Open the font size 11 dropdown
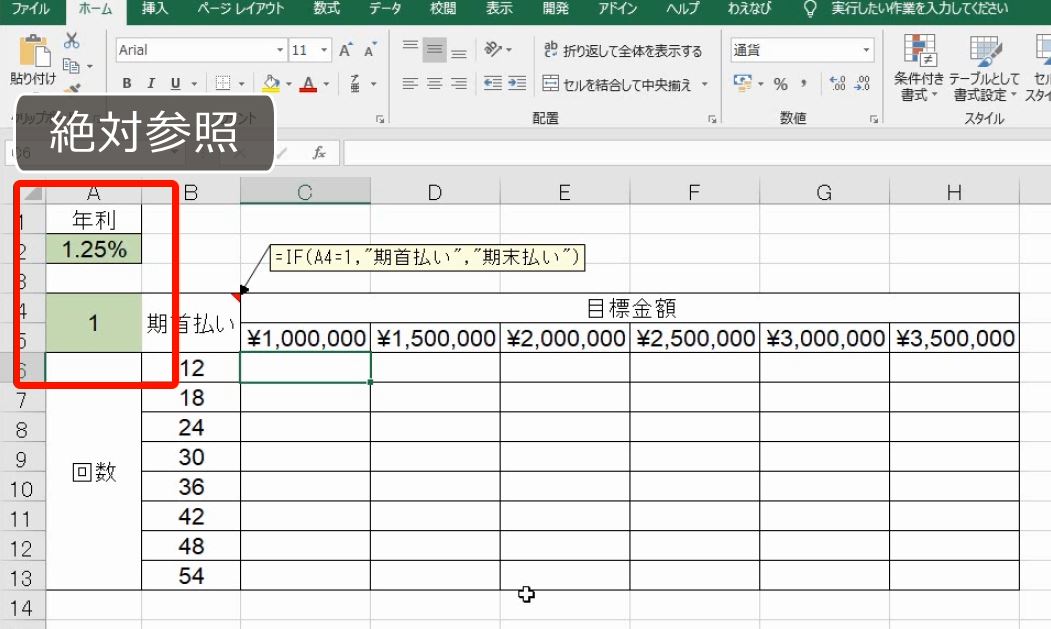This screenshot has width=1051, height=629. click(x=324, y=50)
